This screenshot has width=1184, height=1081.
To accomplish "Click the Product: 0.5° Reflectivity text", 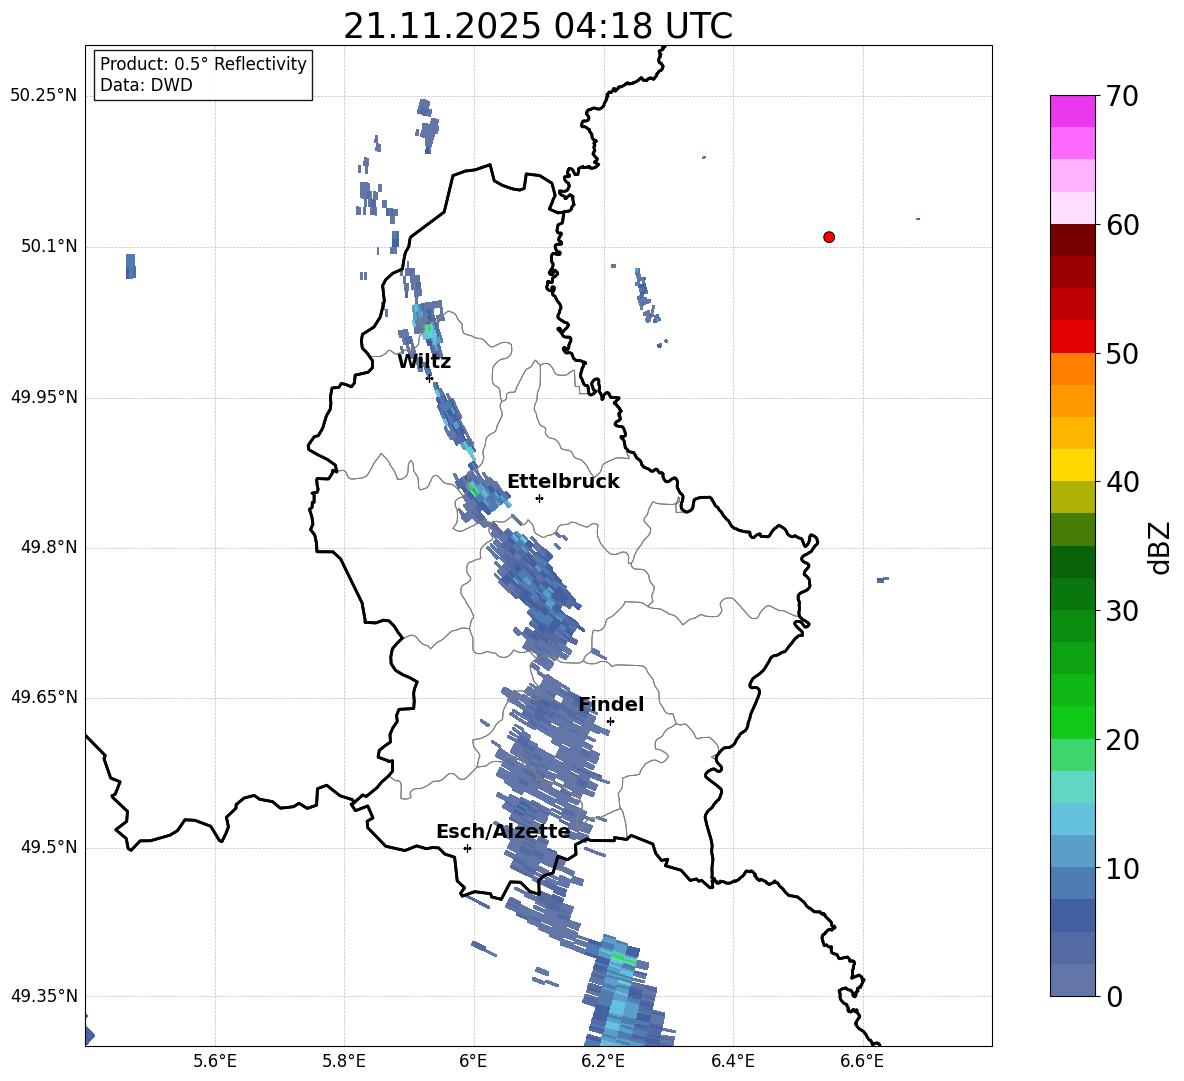I will [203, 64].
